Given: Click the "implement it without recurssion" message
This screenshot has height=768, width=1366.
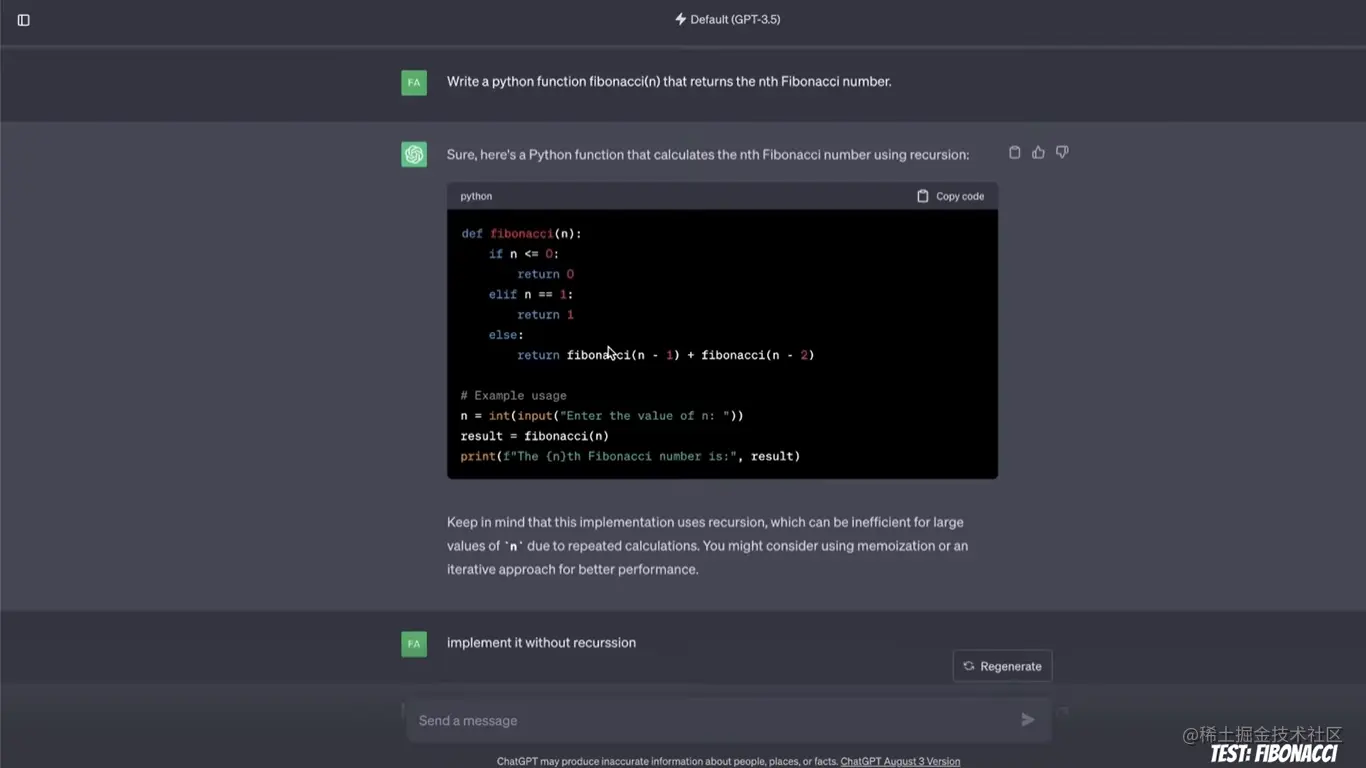Looking at the screenshot, I should pyautogui.click(x=541, y=643).
